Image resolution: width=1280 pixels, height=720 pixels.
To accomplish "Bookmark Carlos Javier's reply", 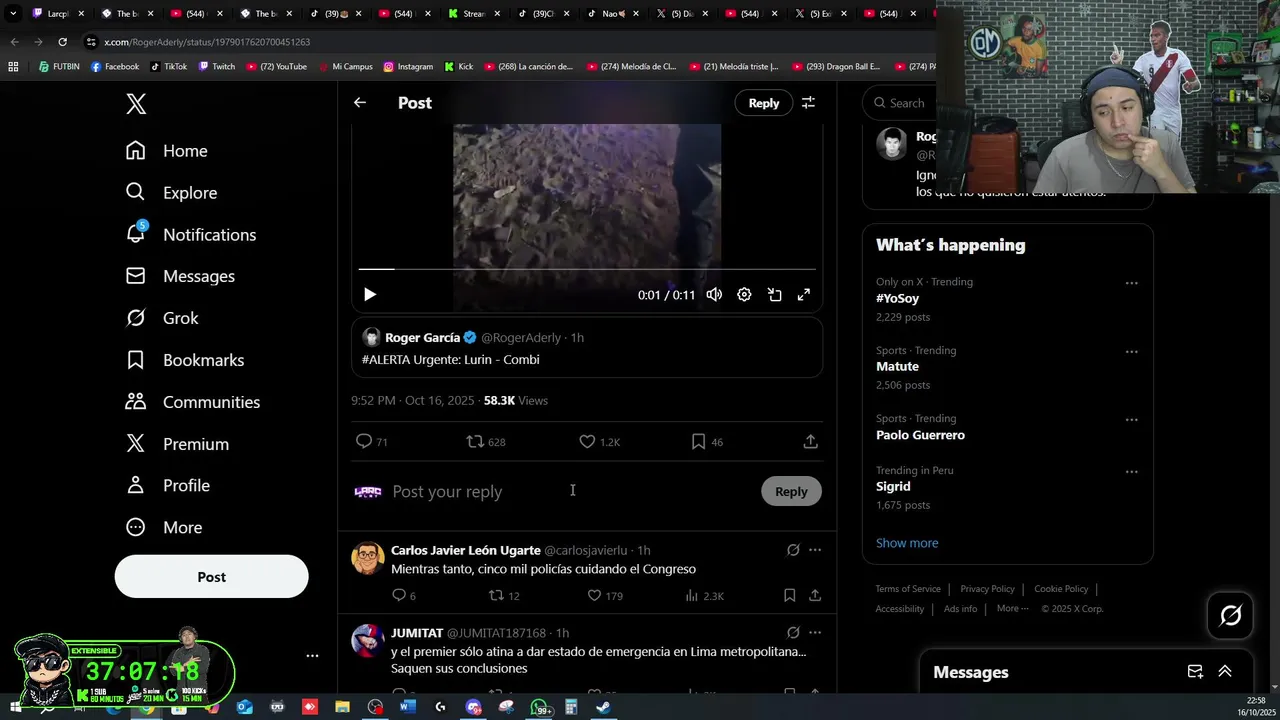I will click(789, 596).
